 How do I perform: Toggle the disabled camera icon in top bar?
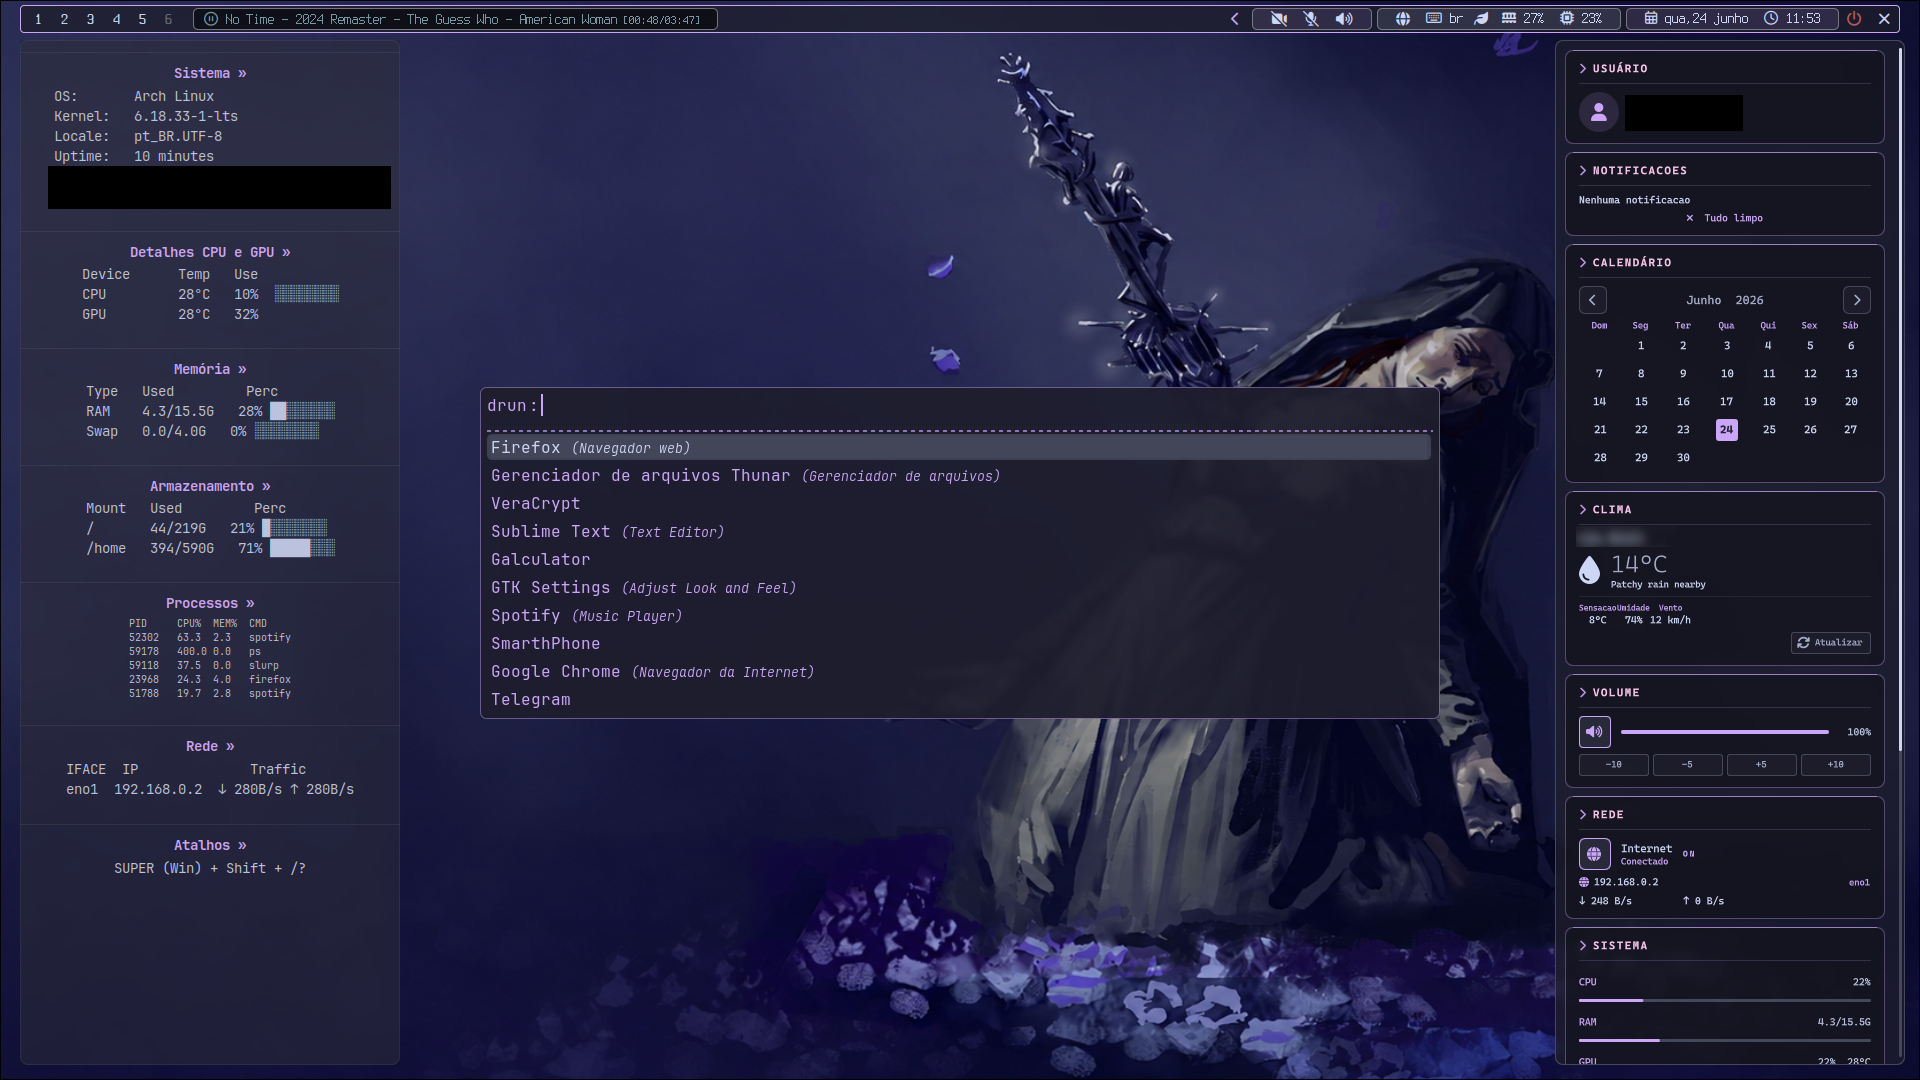coord(1278,19)
